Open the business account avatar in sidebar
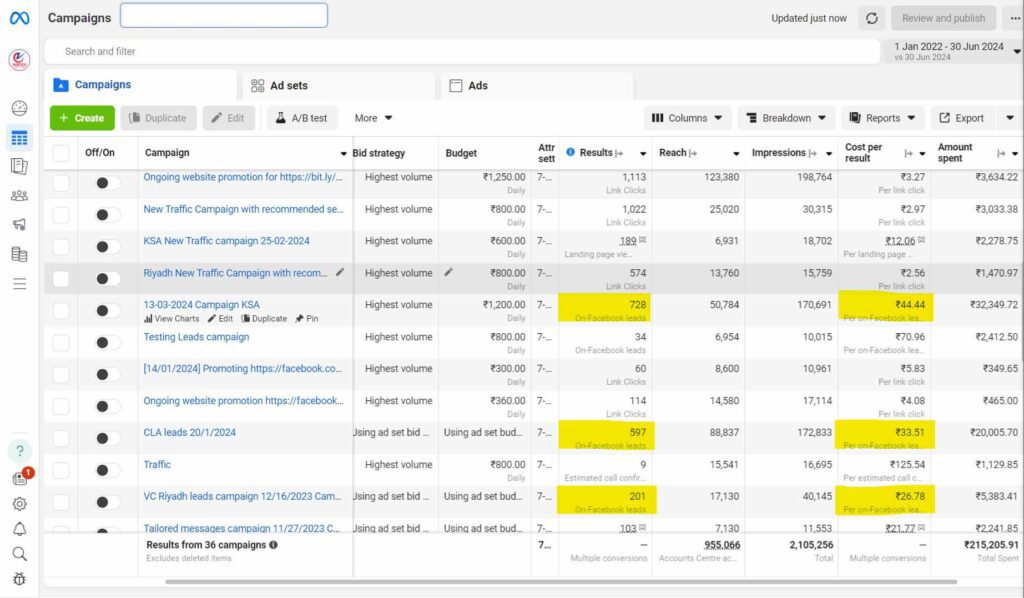Viewport: 1024px width, 598px height. (x=19, y=60)
